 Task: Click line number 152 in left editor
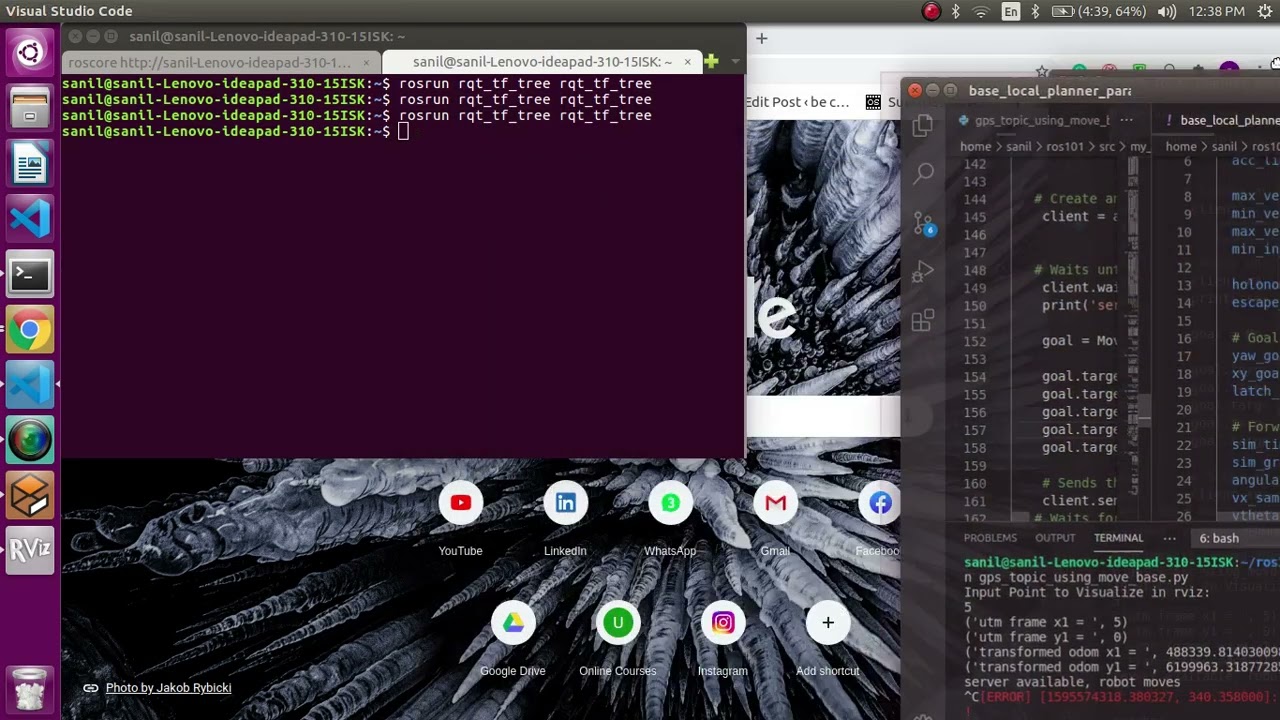point(974,341)
